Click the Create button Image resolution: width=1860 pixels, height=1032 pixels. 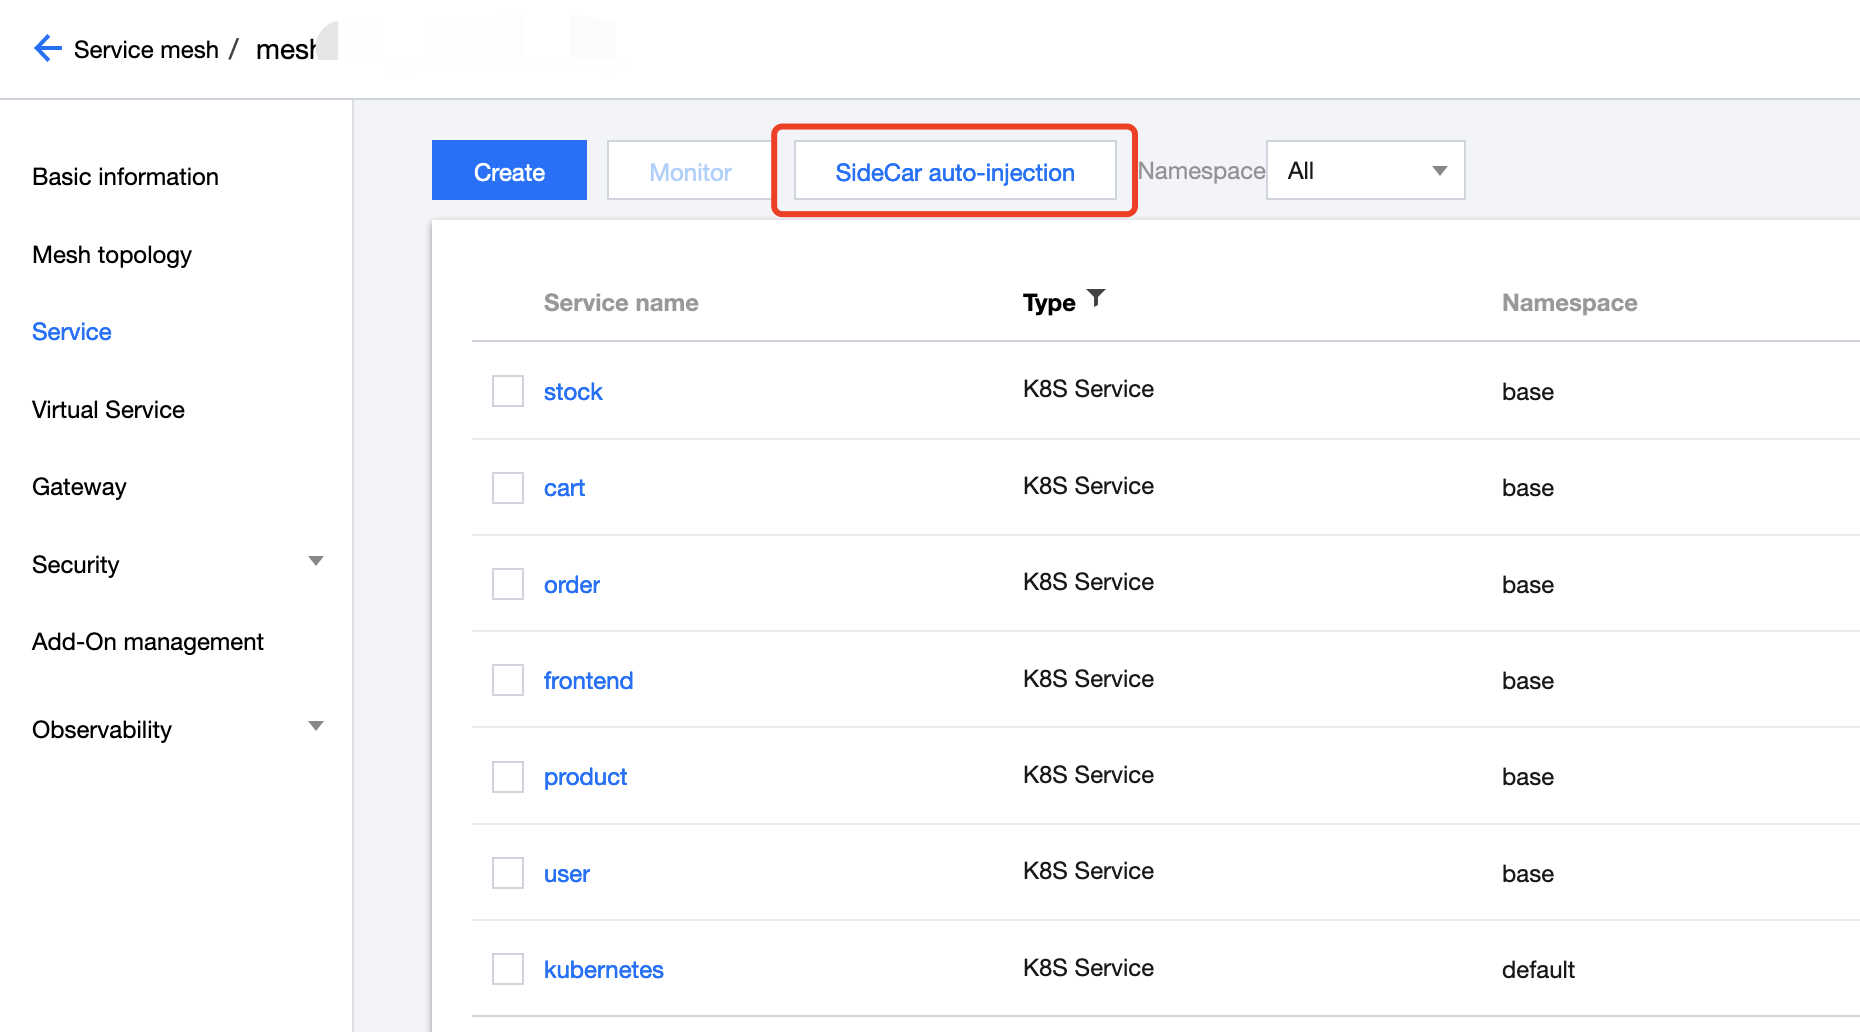[x=509, y=170]
